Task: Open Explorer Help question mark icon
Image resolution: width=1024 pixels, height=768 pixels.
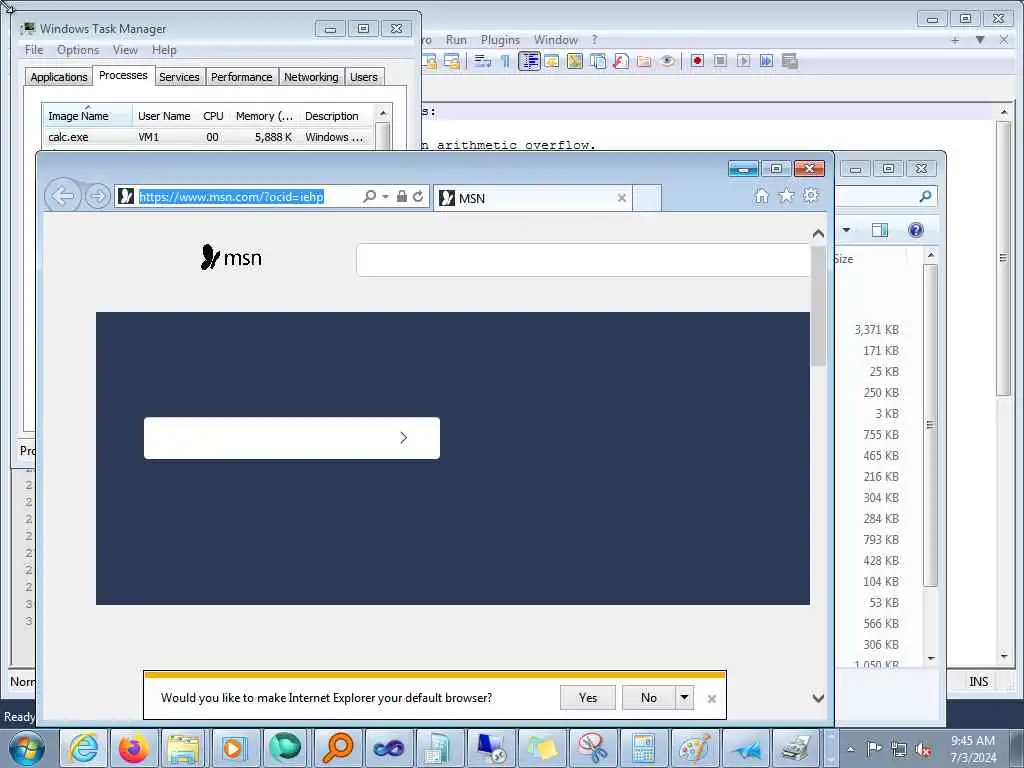Action: point(916,230)
